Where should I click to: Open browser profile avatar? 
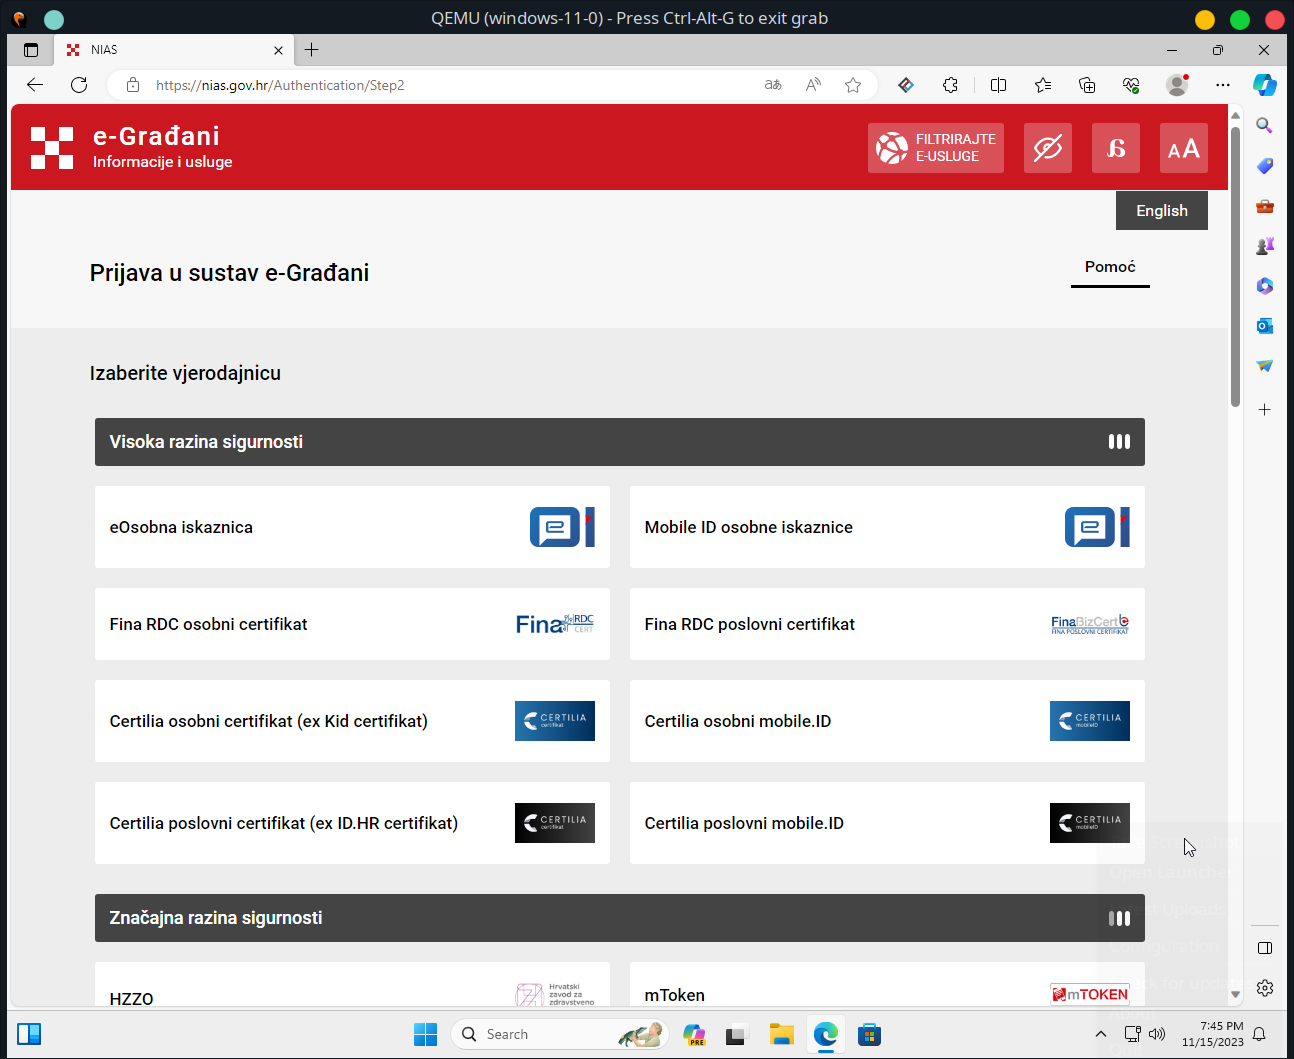(x=1177, y=85)
